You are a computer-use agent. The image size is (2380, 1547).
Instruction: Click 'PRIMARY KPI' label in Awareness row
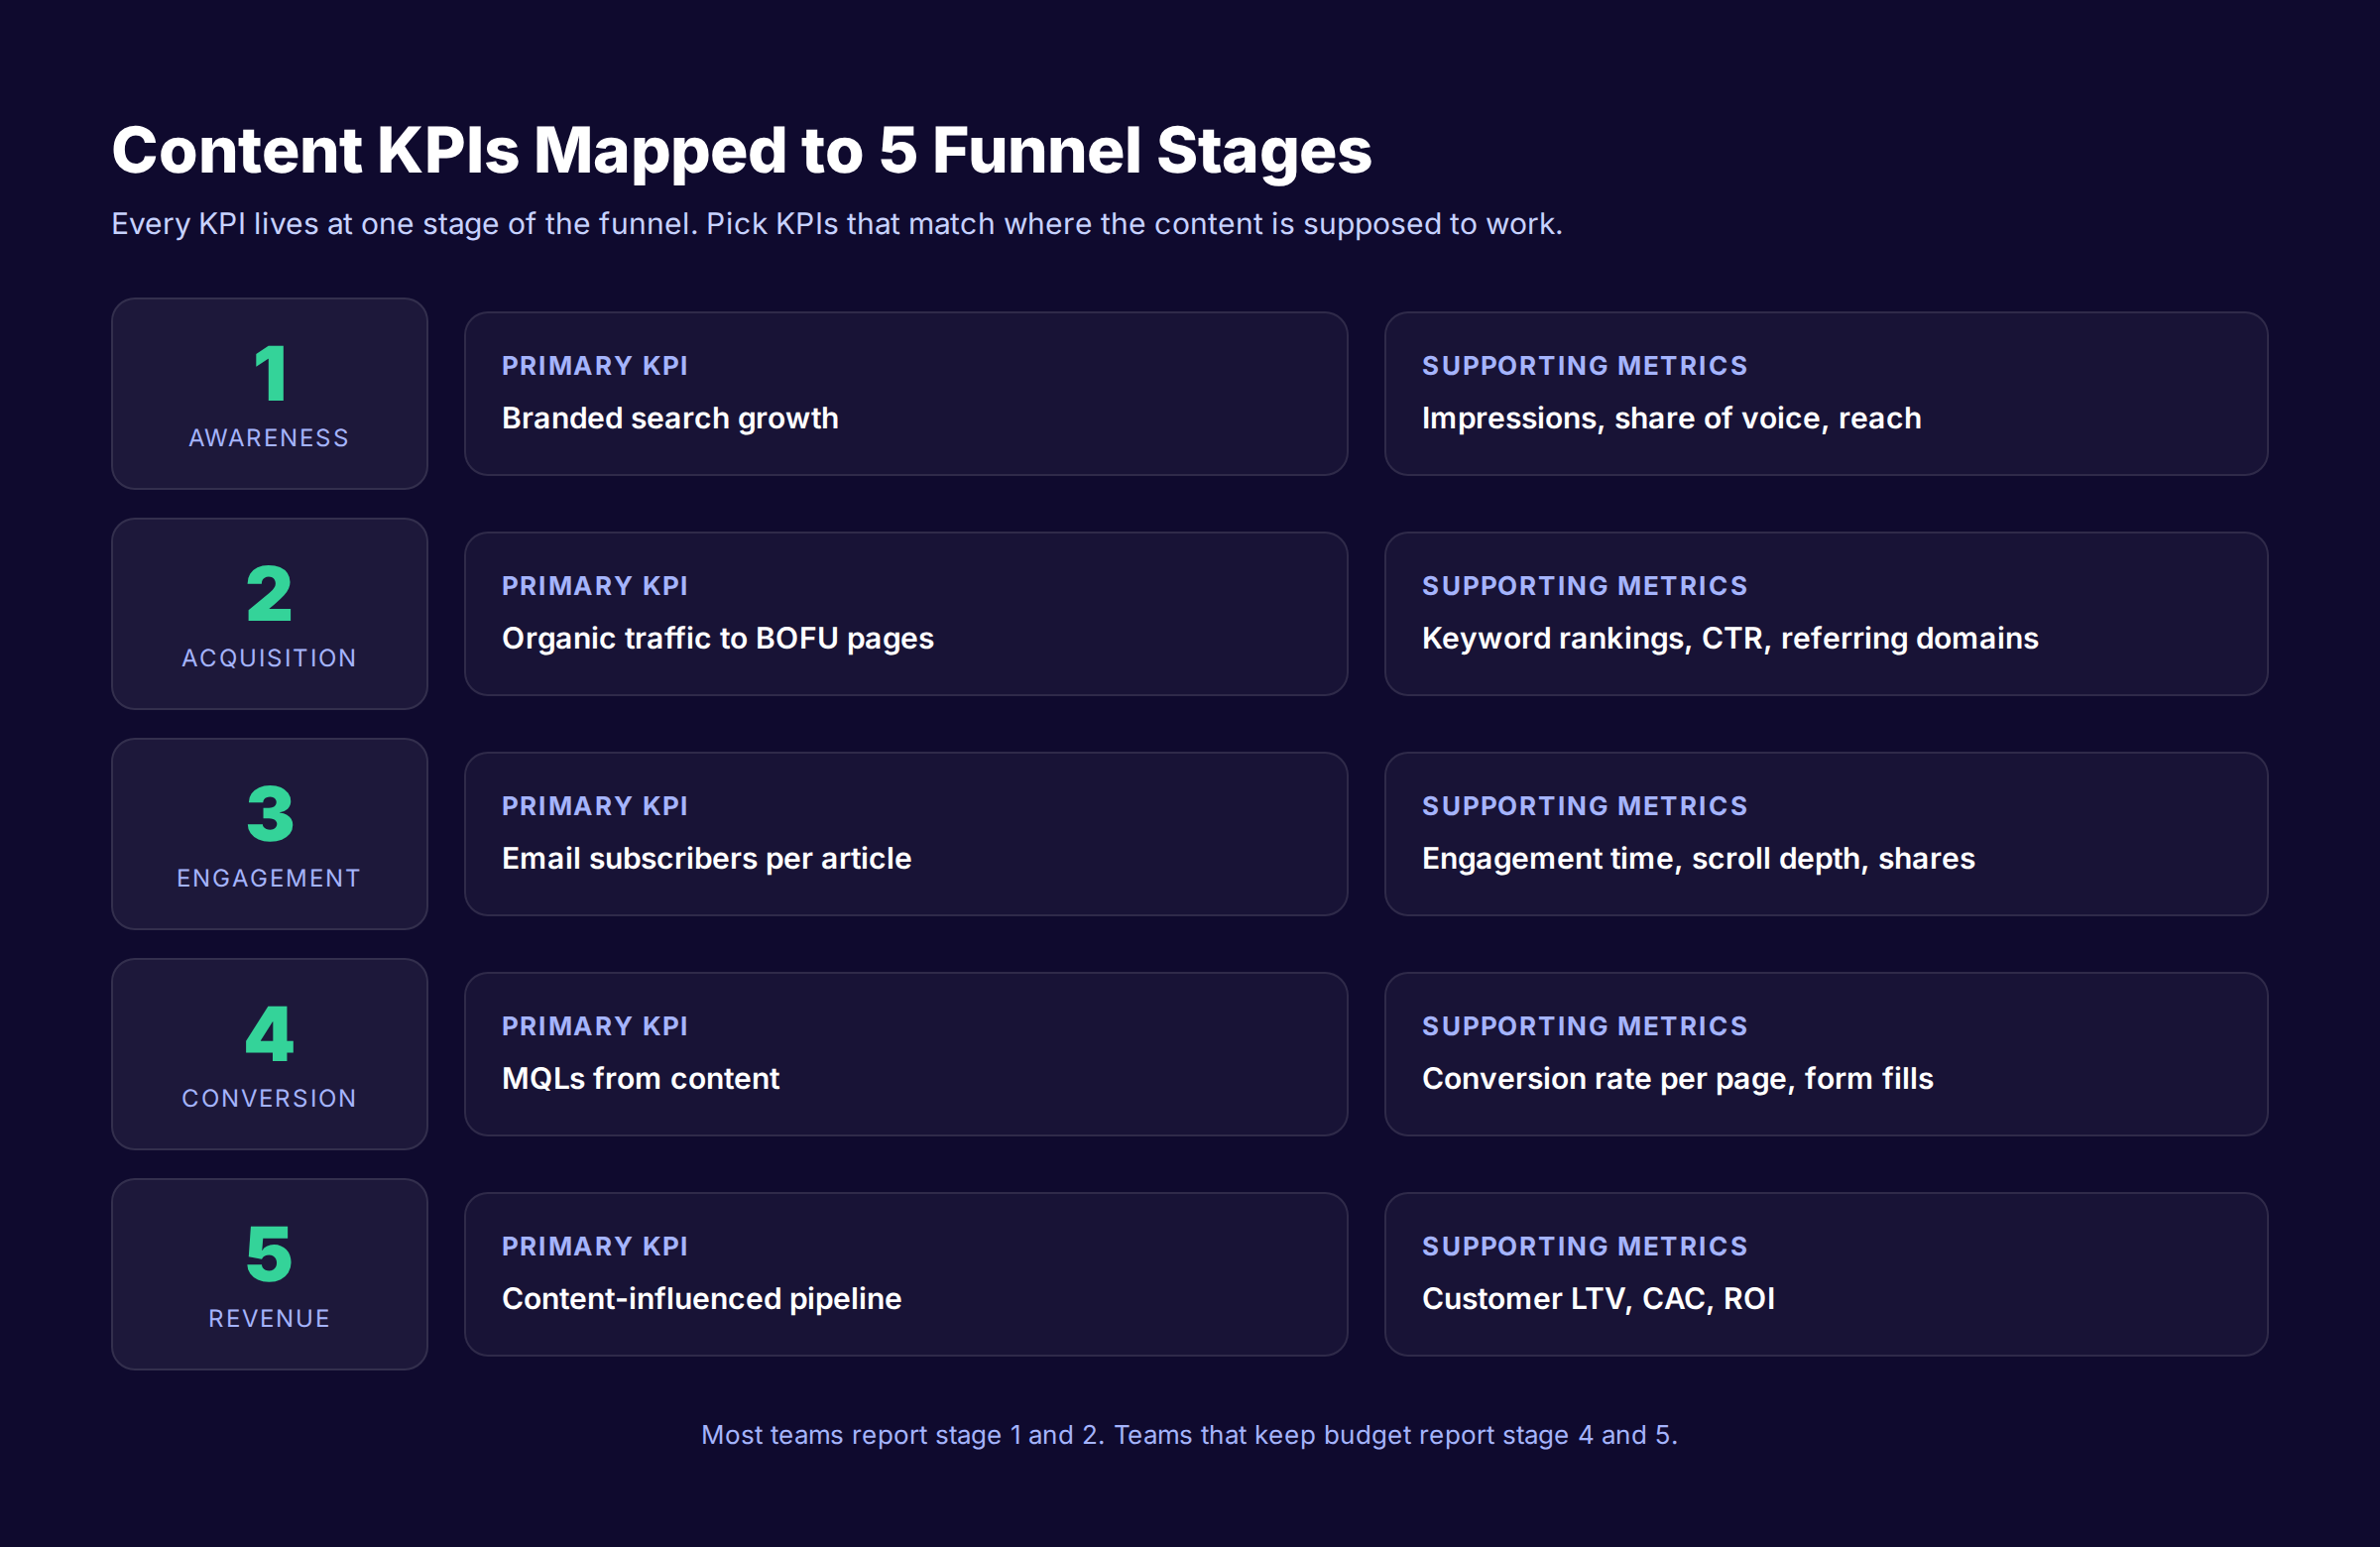point(594,366)
